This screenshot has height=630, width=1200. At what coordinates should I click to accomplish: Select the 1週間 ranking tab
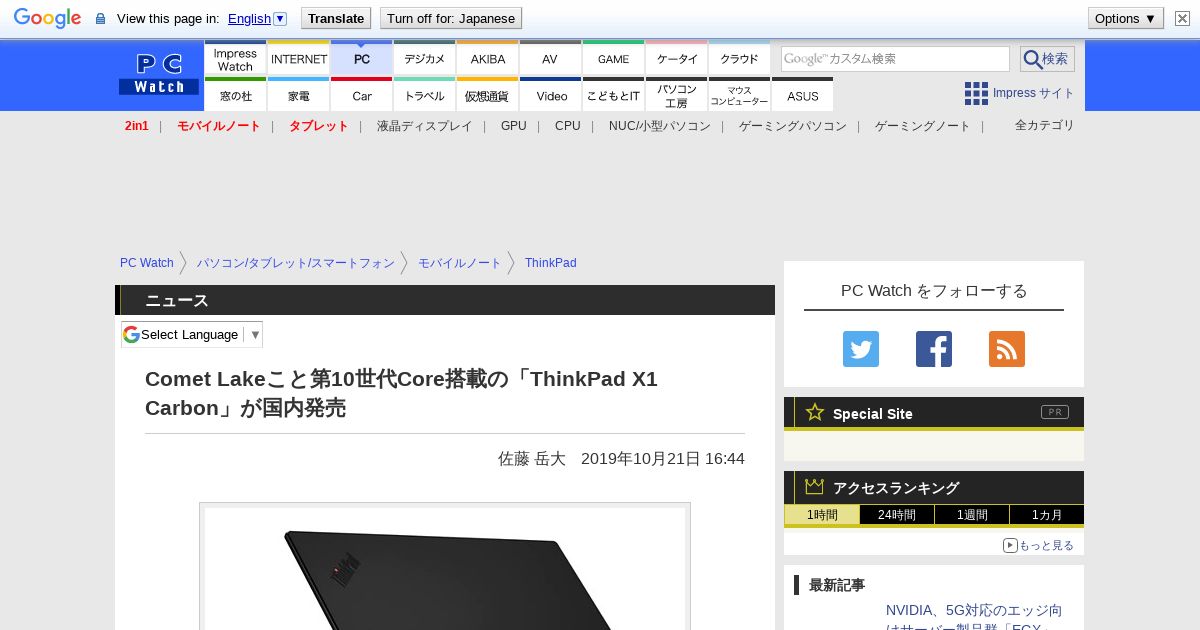point(972,515)
